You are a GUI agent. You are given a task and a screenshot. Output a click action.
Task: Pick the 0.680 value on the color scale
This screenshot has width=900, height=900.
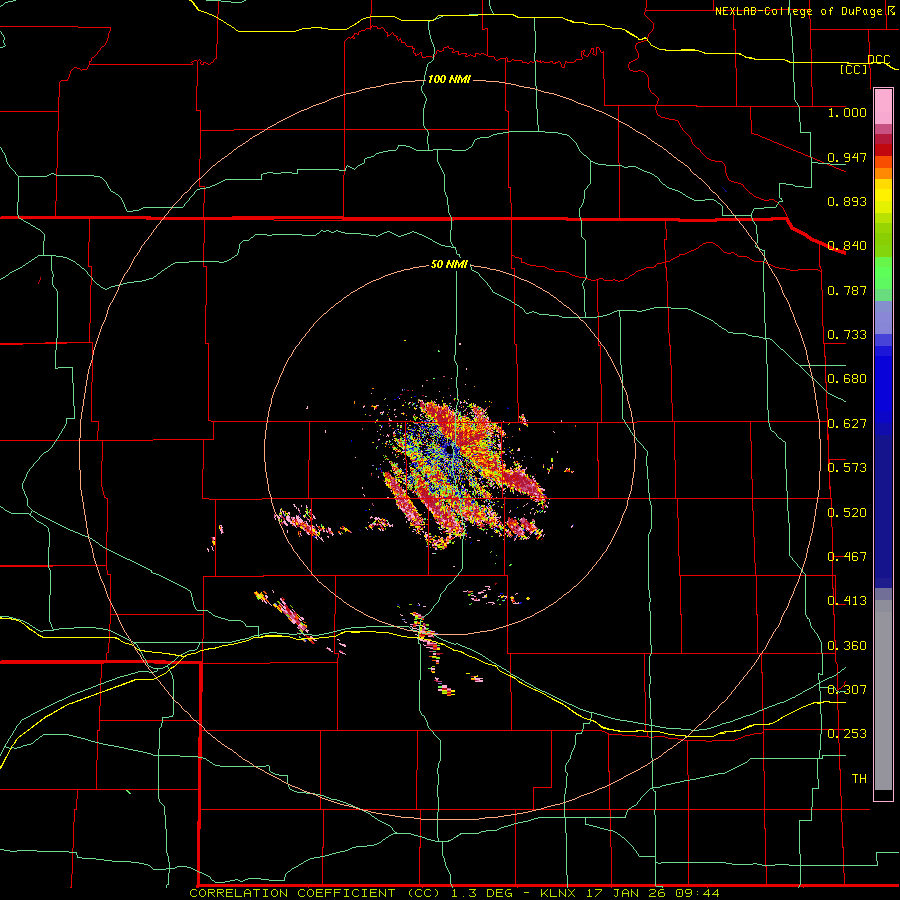(x=847, y=379)
